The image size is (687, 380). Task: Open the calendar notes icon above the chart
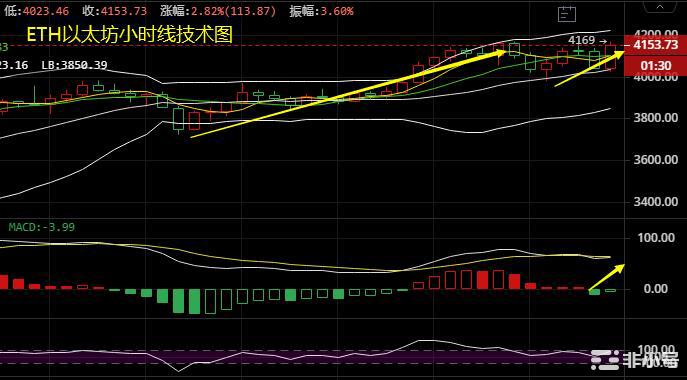click(567, 14)
